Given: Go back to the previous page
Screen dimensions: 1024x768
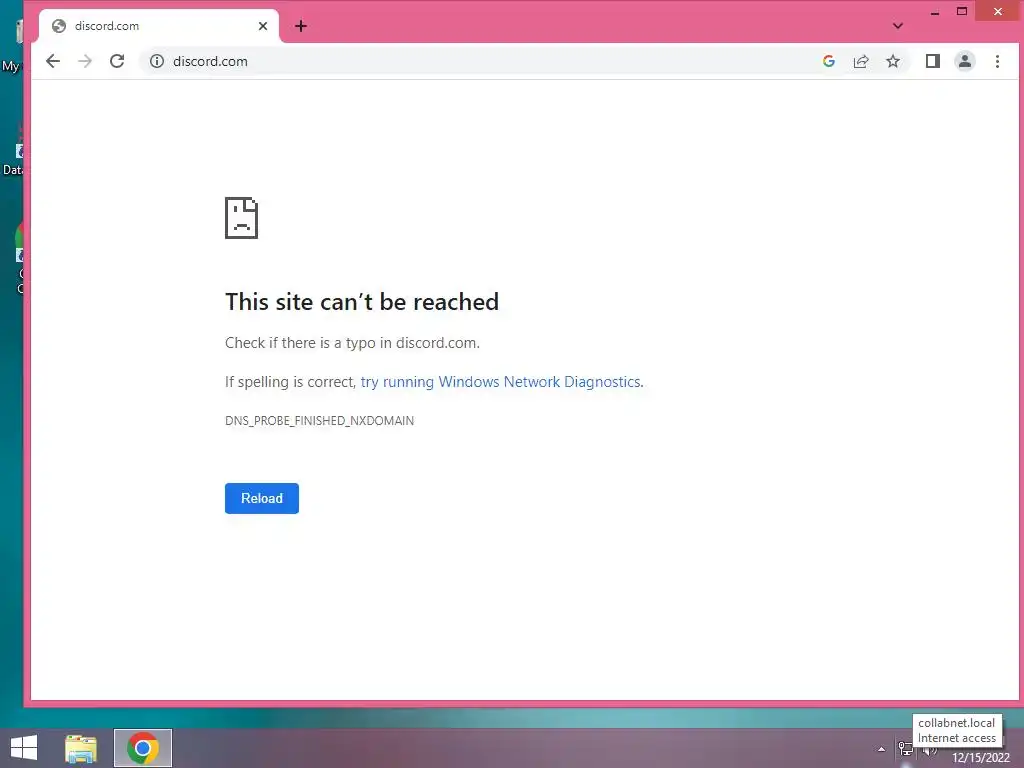Looking at the screenshot, I should coord(53,61).
